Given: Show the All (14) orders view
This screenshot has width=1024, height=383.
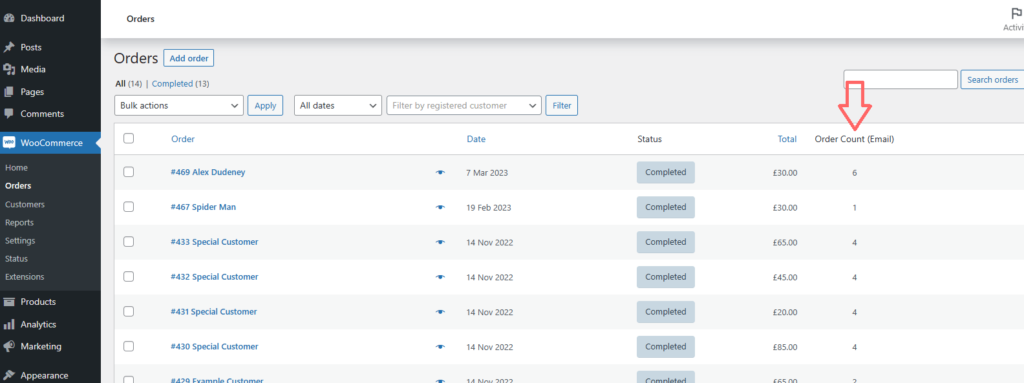Looking at the screenshot, I should pos(128,84).
